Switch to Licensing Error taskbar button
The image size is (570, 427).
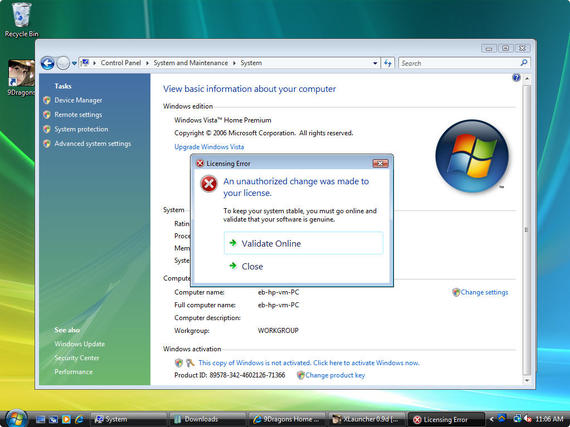click(447, 419)
